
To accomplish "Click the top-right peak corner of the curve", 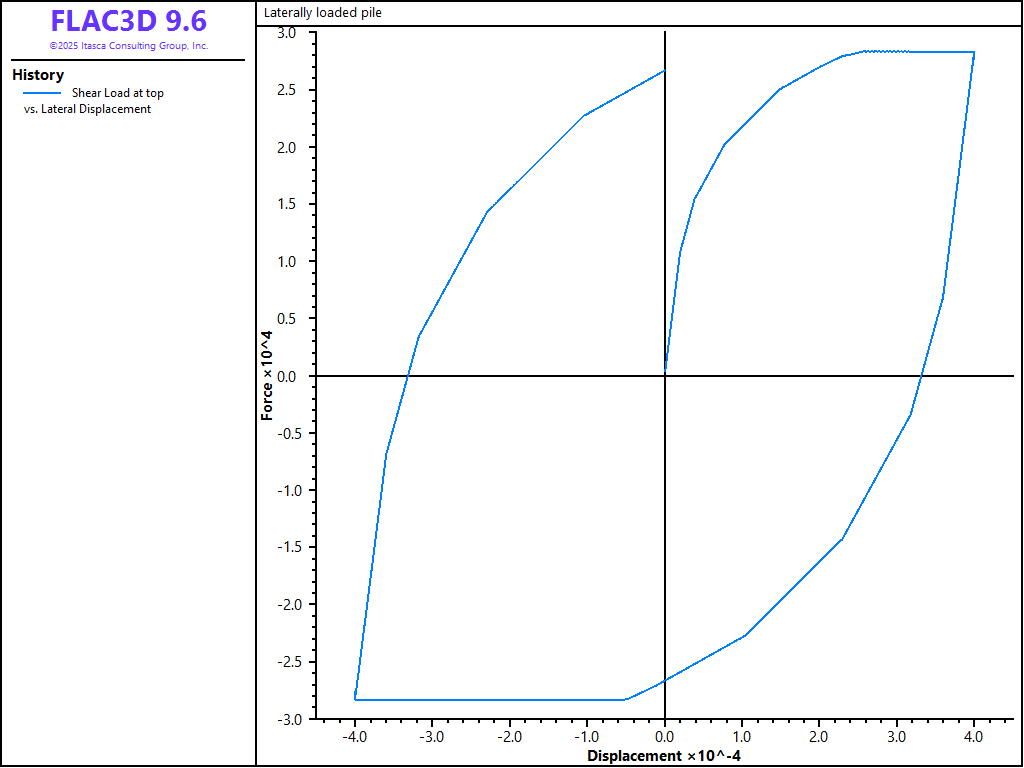I will coord(973,52).
